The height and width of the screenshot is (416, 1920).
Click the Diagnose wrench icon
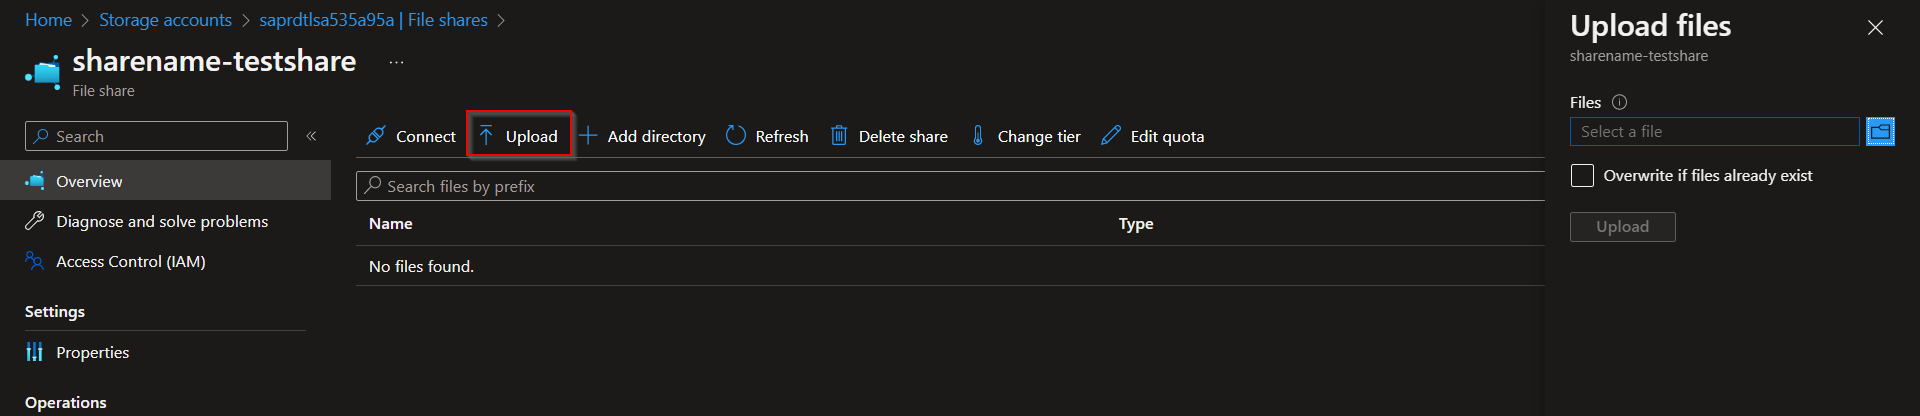point(35,221)
